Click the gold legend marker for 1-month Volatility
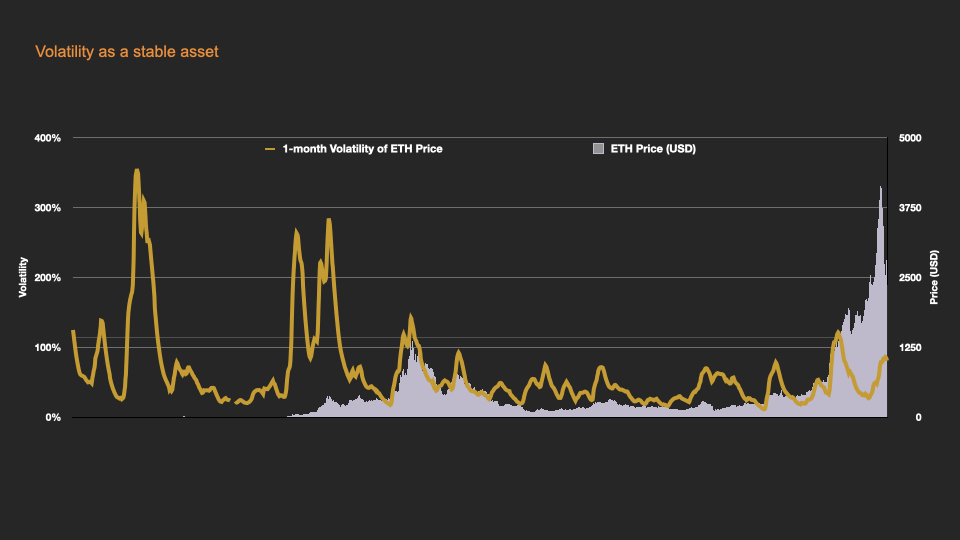Viewport: 960px width, 540px height. (x=270, y=149)
